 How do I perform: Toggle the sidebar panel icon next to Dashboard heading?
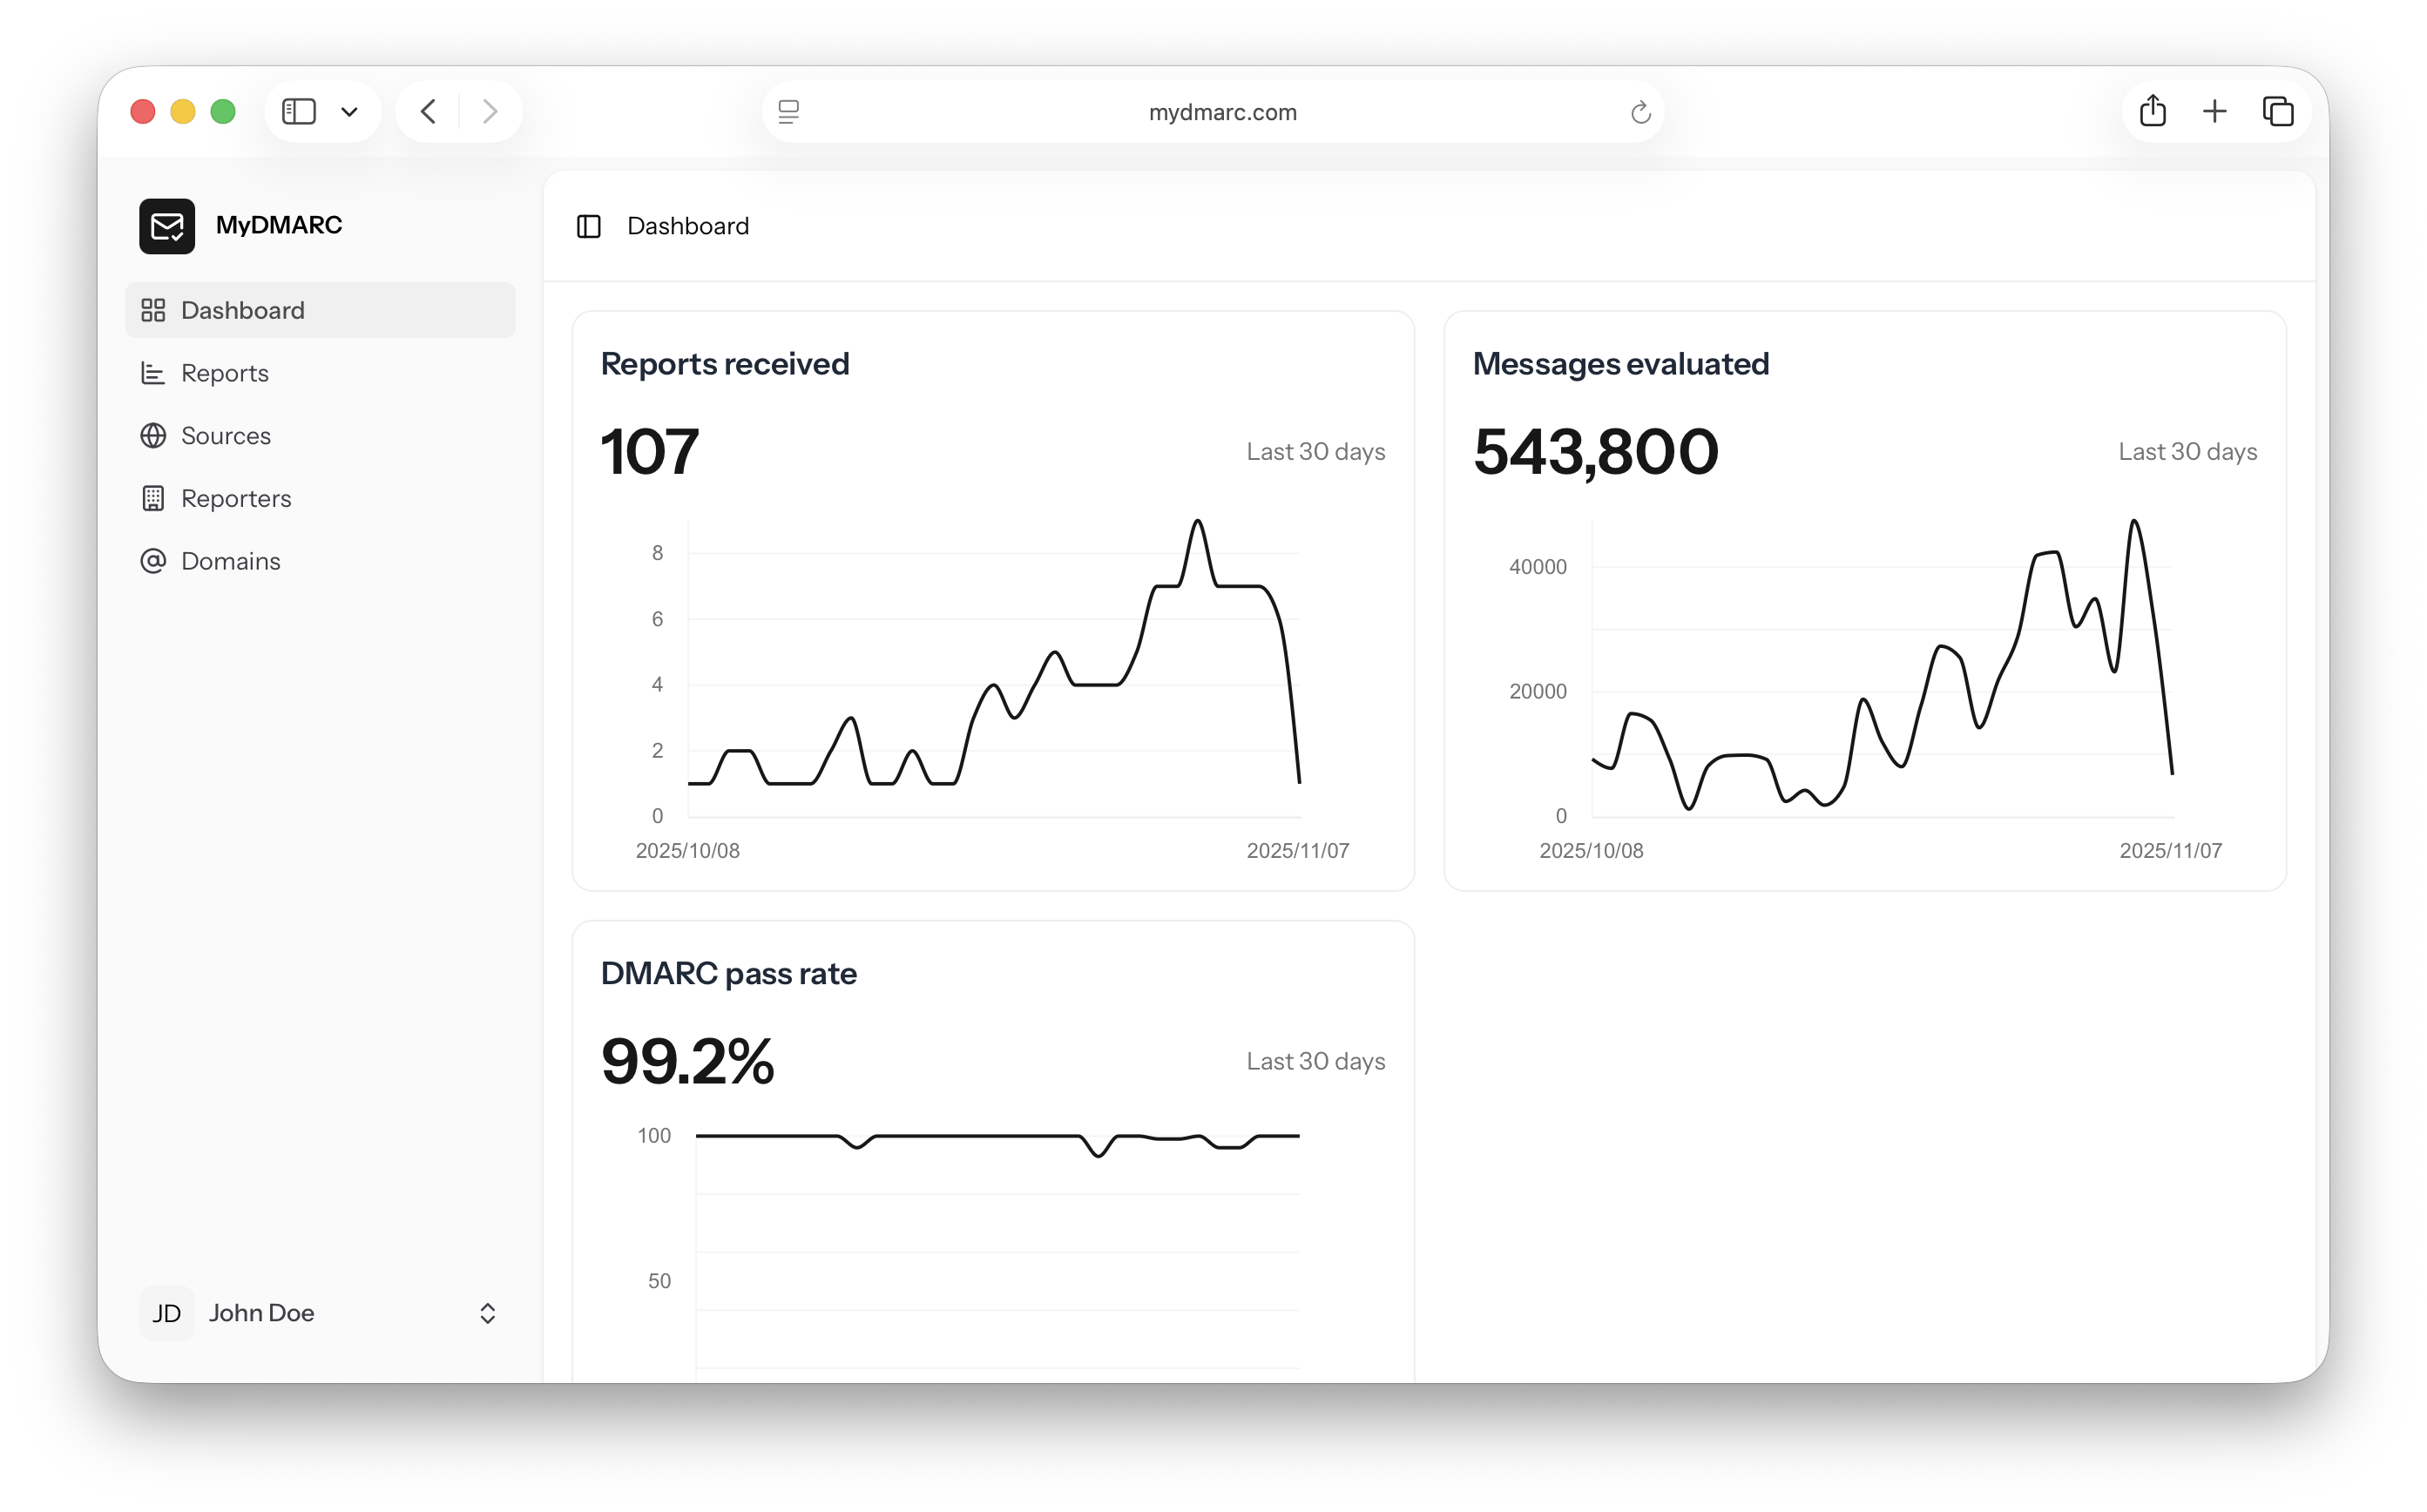point(589,226)
